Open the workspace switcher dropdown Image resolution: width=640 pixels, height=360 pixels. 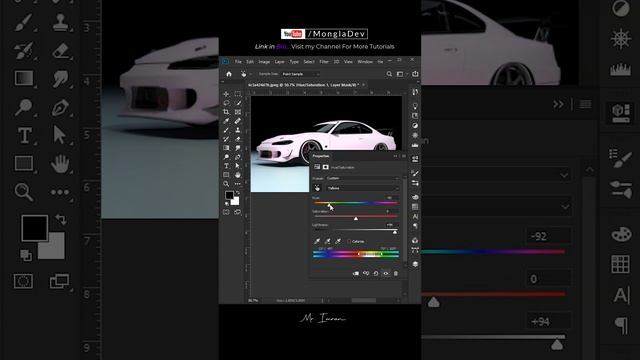(401, 74)
